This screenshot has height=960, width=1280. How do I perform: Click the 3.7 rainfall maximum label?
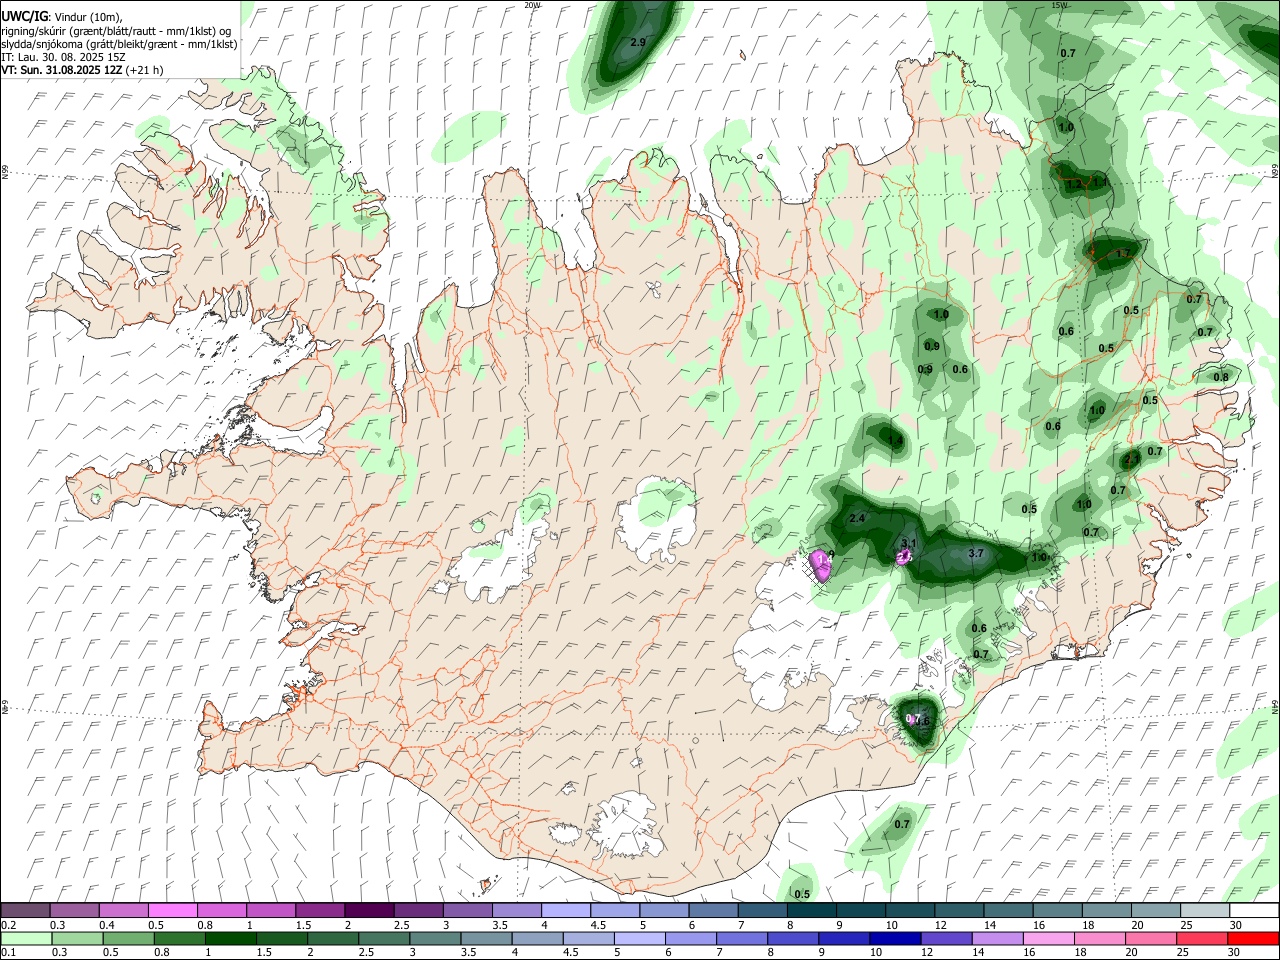click(977, 553)
